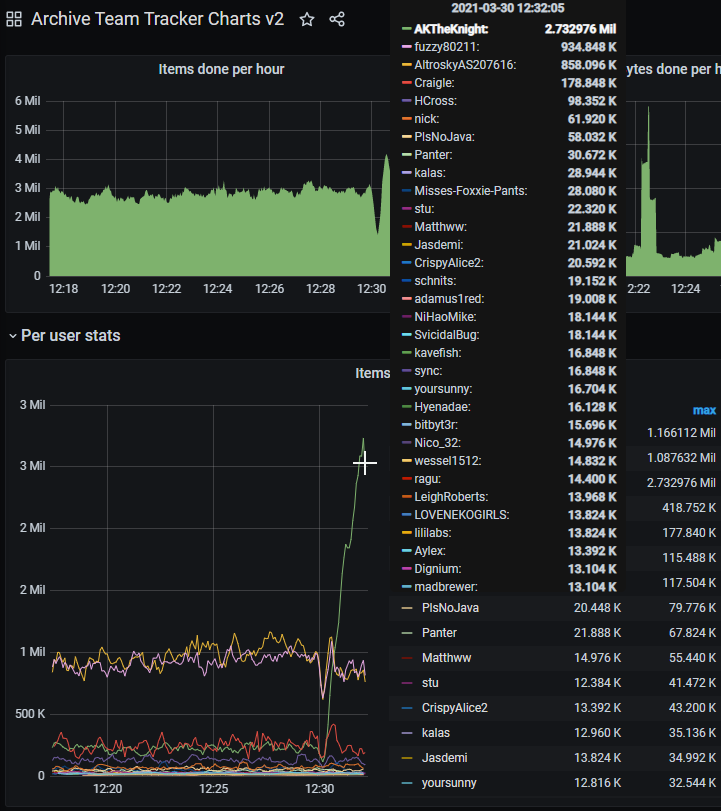Open the bytes done per hour panel menu

(670, 69)
